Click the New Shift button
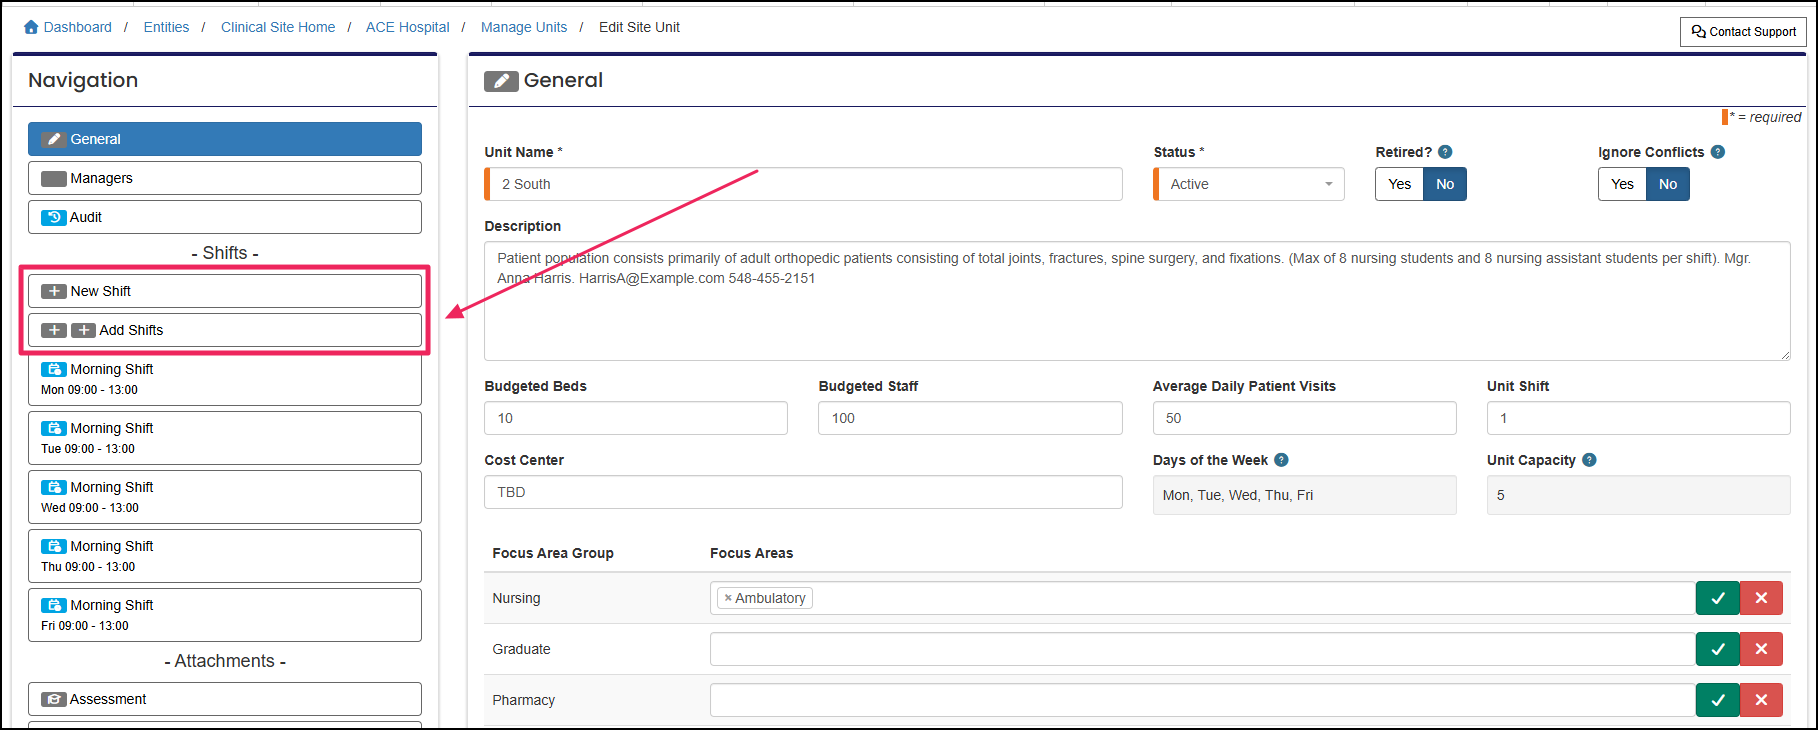Screen dimensions: 1818x730 click(x=225, y=291)
